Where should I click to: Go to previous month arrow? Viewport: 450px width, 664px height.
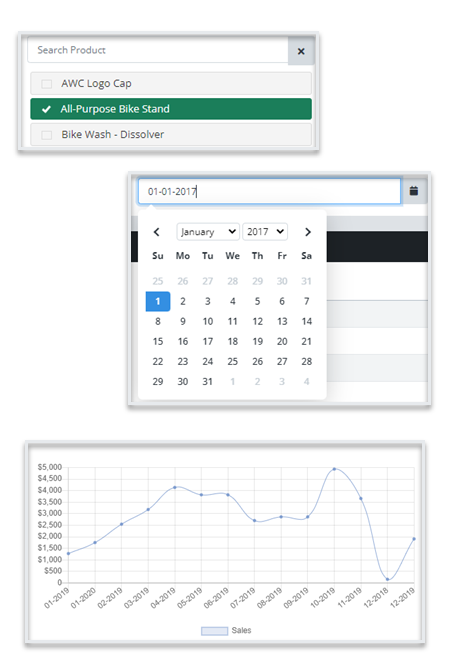[156, 232]
